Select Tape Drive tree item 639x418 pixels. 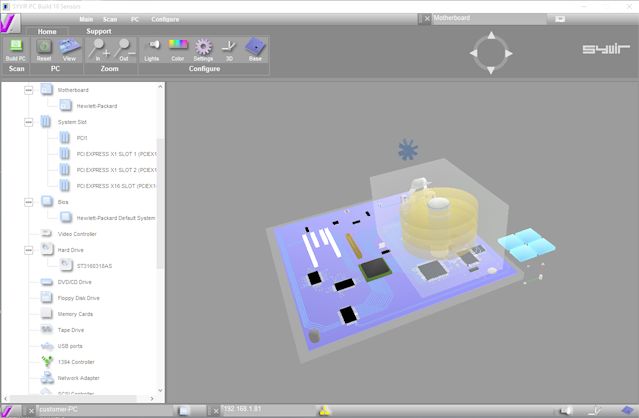[x=71, y=330]
